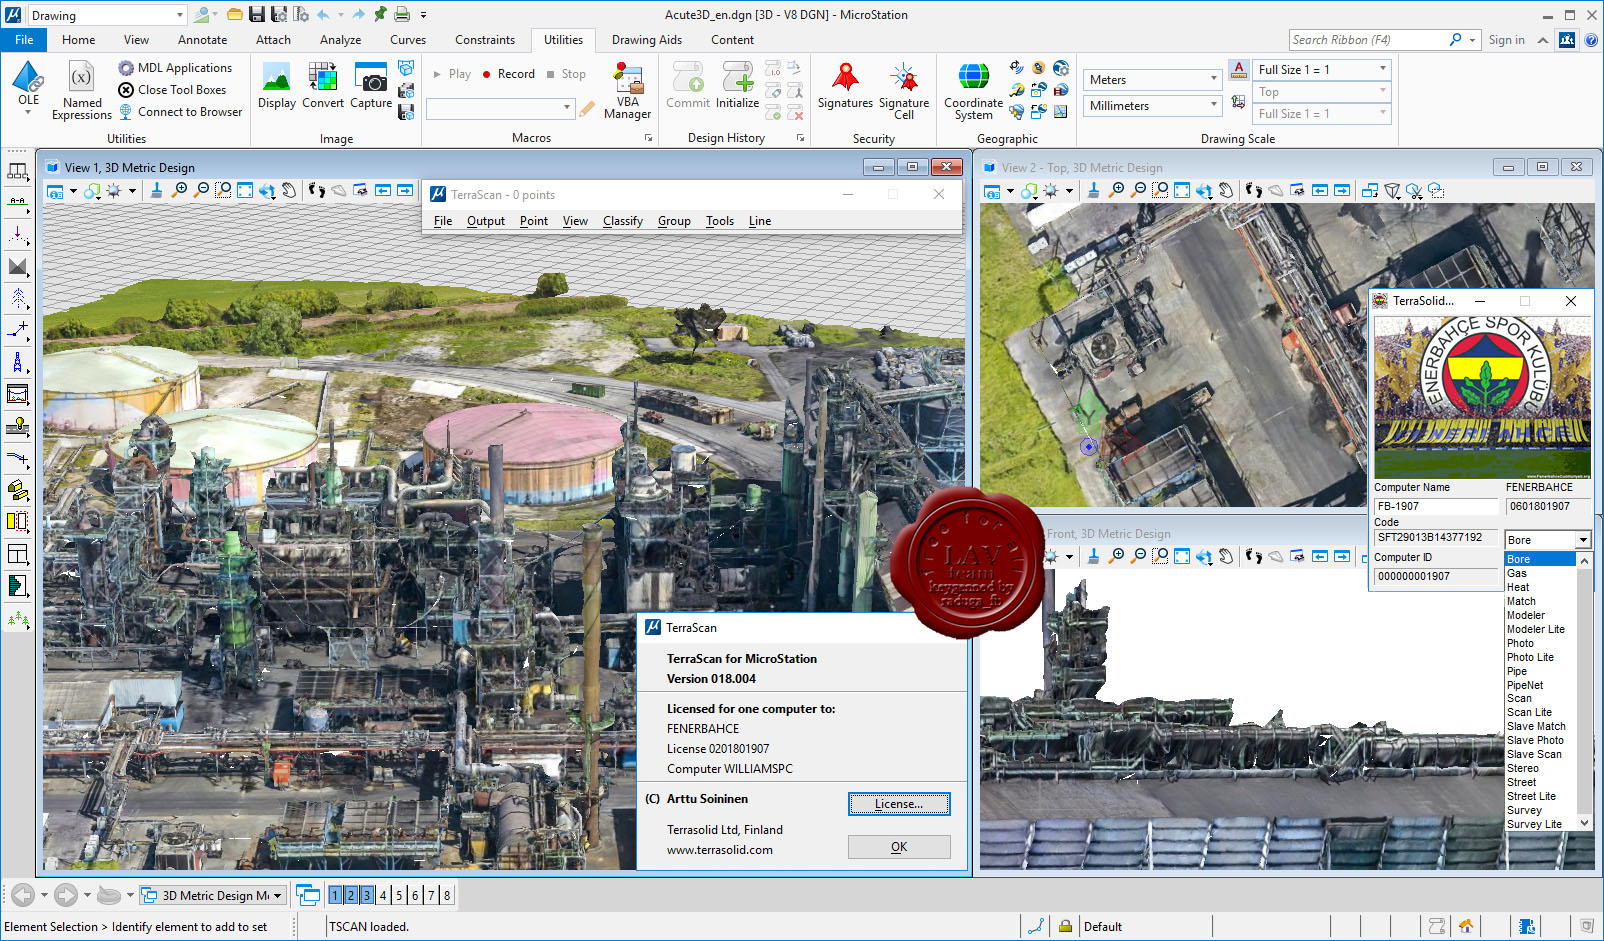Click the Help question mark icon

coord(1590,40)
